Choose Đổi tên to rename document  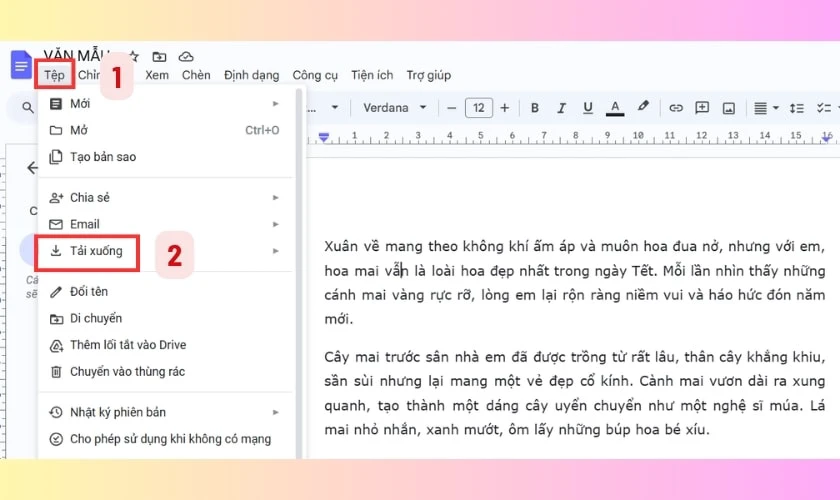[x=166, y=292]
